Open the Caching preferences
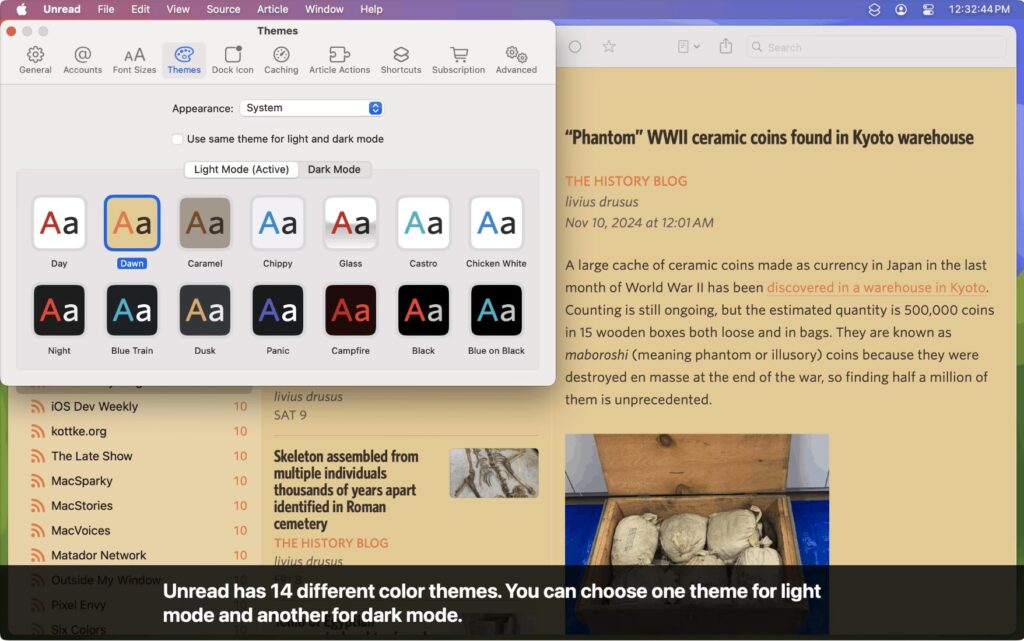The image size is (1024, 641). (281, 58)
